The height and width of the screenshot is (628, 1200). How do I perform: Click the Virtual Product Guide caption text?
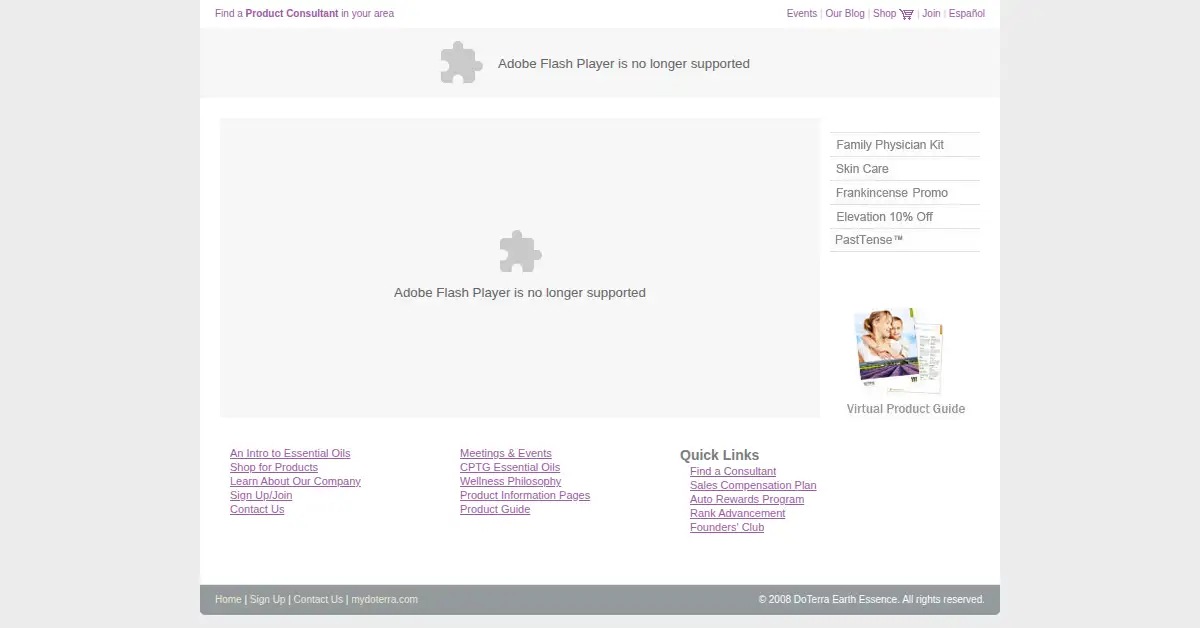[906, 409]
